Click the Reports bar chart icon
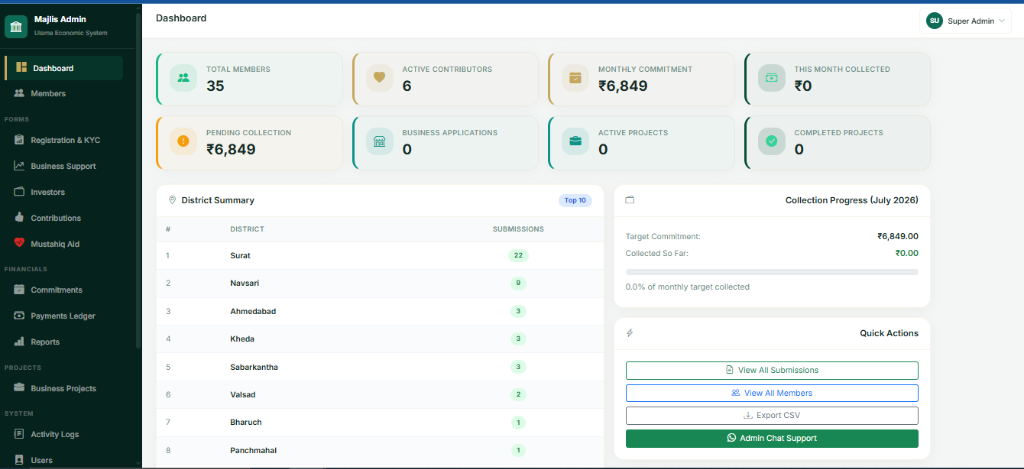The width and height of the screenshot is (1024, 469). (x=19, y=342)
